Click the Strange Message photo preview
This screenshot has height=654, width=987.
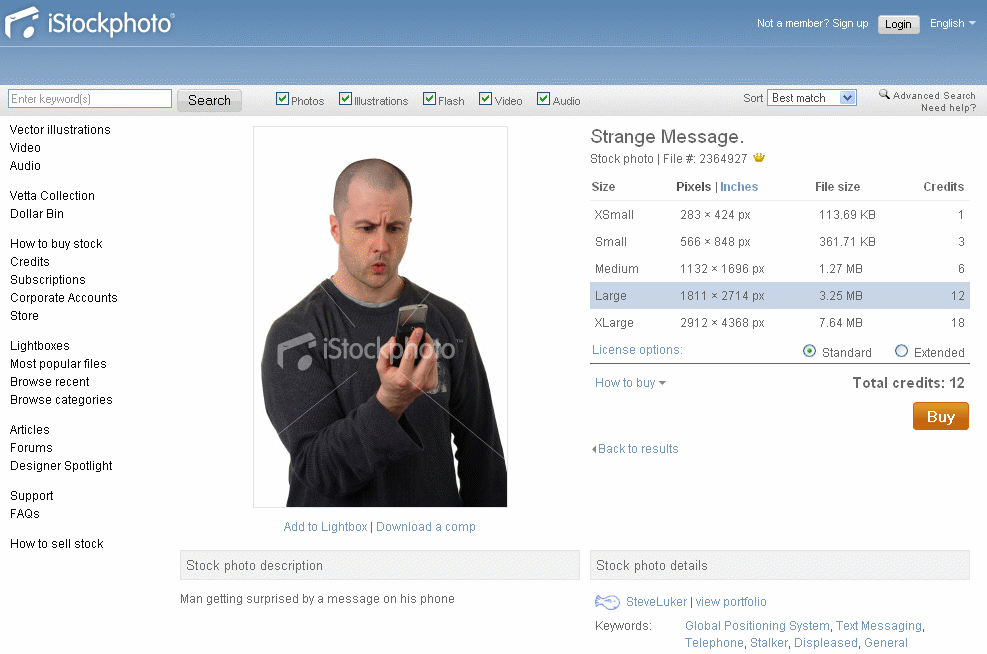pyautogui.click(x=380, y=317)
